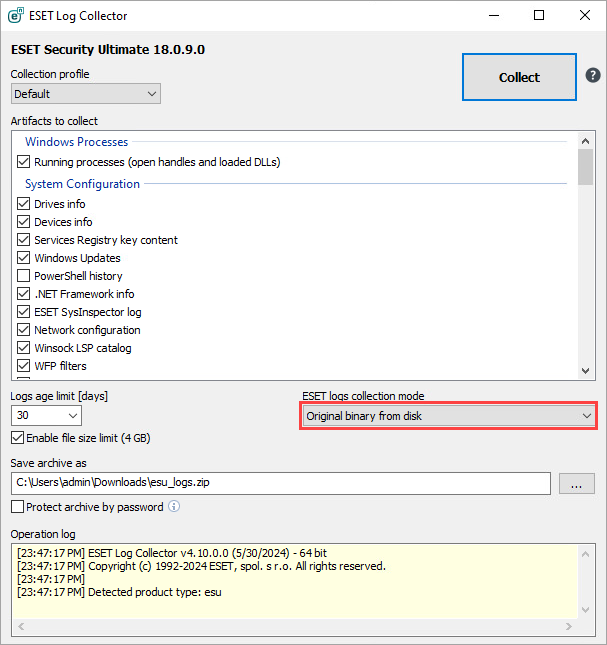Click the 'ESET Log Collector v4.10.0.0' log line
The image size is (607, 645).
pyautogui.click(x=172, y=553)
